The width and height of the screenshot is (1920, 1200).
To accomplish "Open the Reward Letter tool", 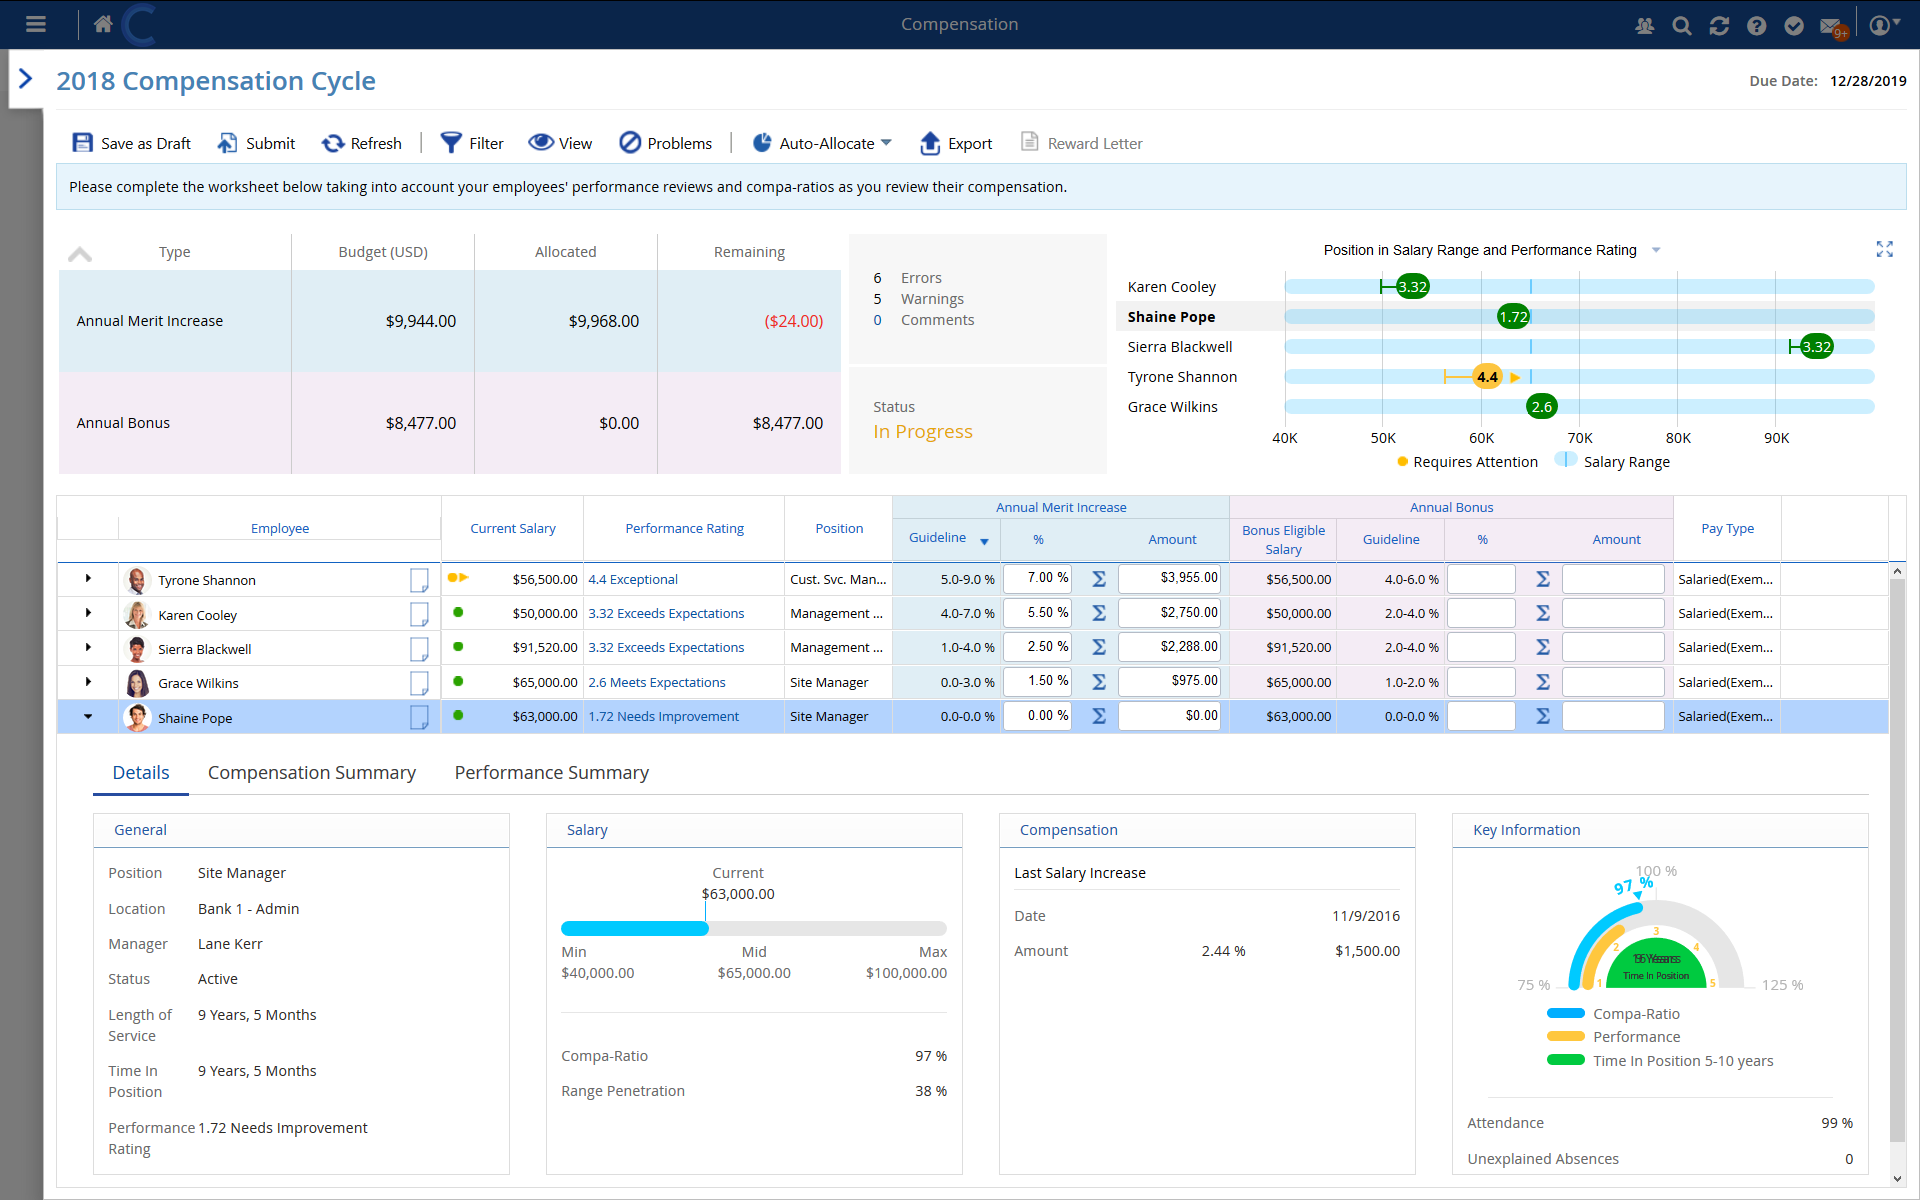I will click(x=1030, y=142).
